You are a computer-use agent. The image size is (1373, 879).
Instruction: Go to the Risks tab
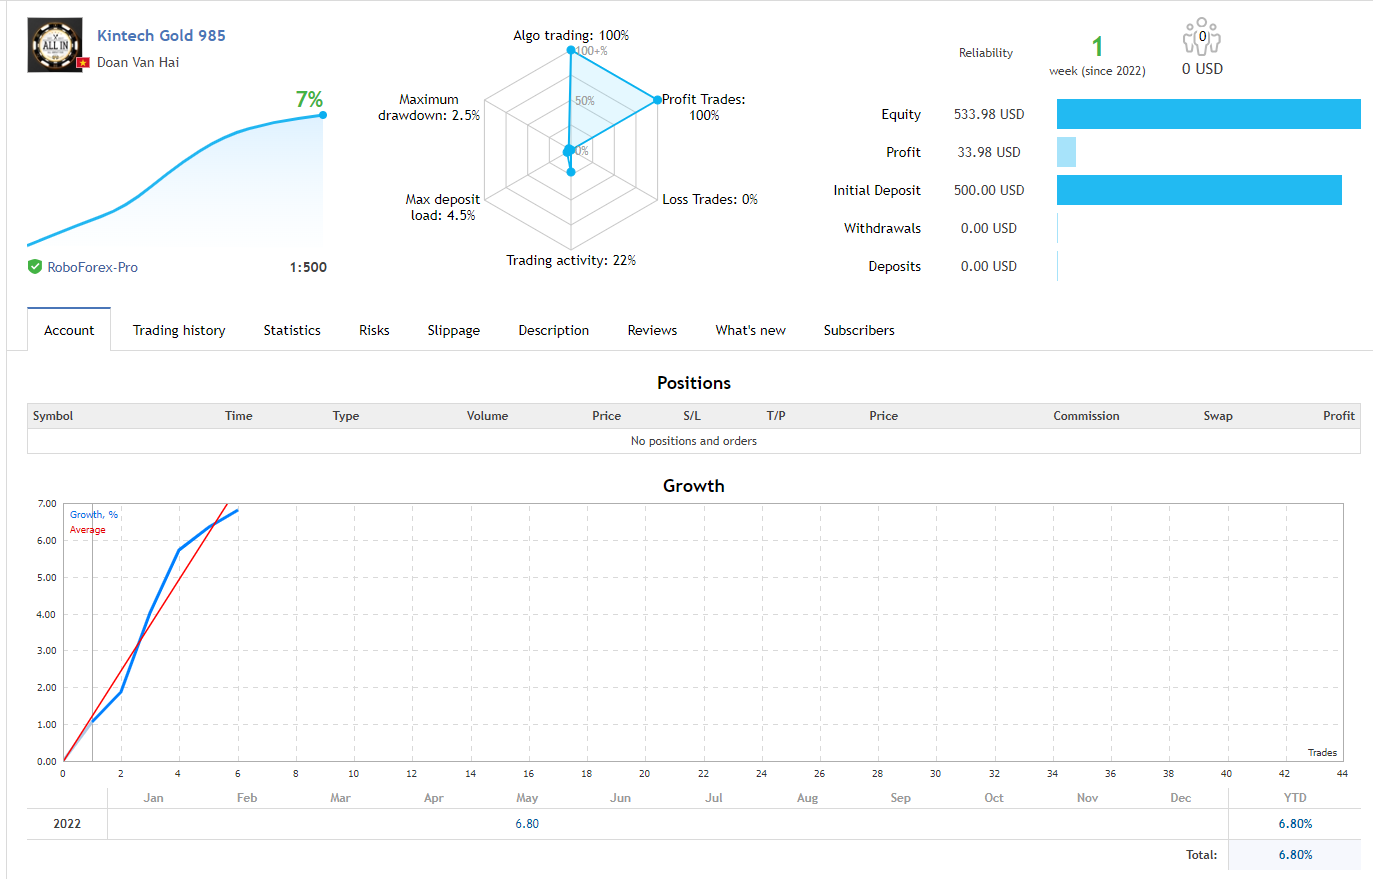pos(374,330)
